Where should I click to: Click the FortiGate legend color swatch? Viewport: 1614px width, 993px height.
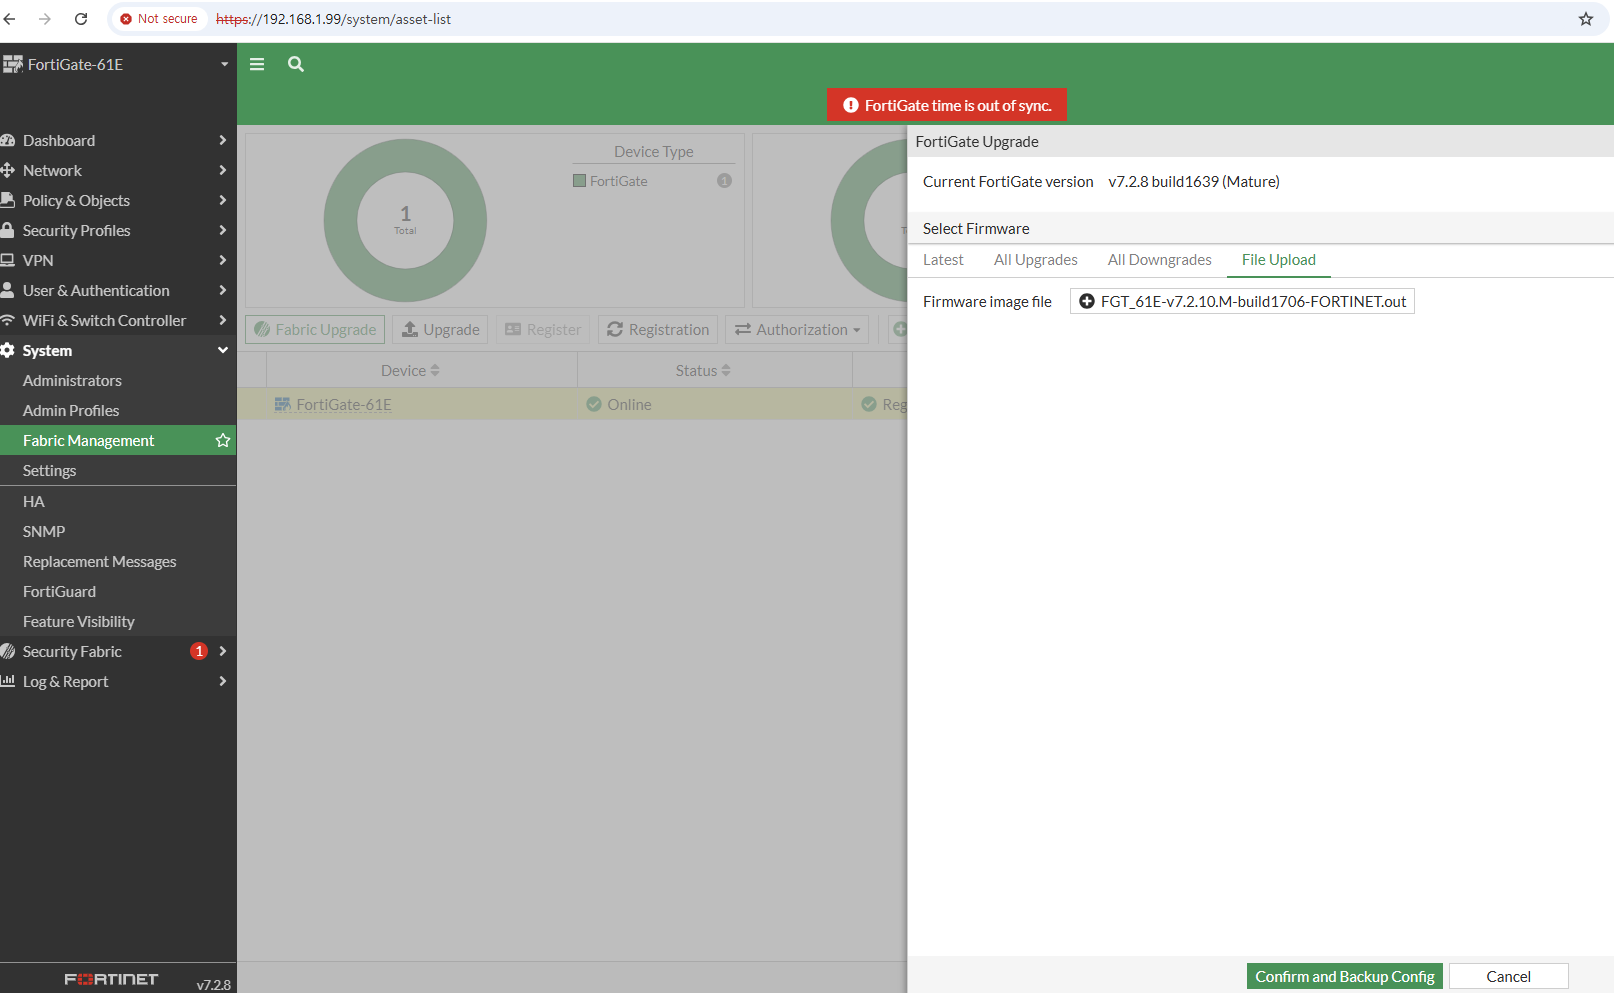click(x=579, y=181)
